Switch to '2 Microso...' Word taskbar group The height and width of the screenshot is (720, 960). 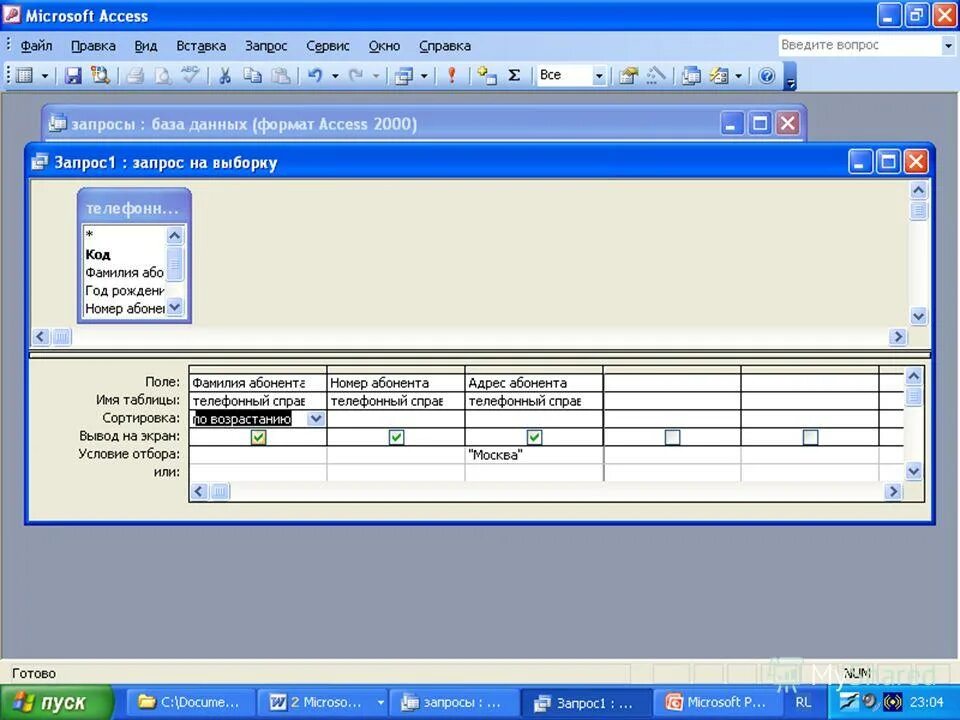click(323, 702)
